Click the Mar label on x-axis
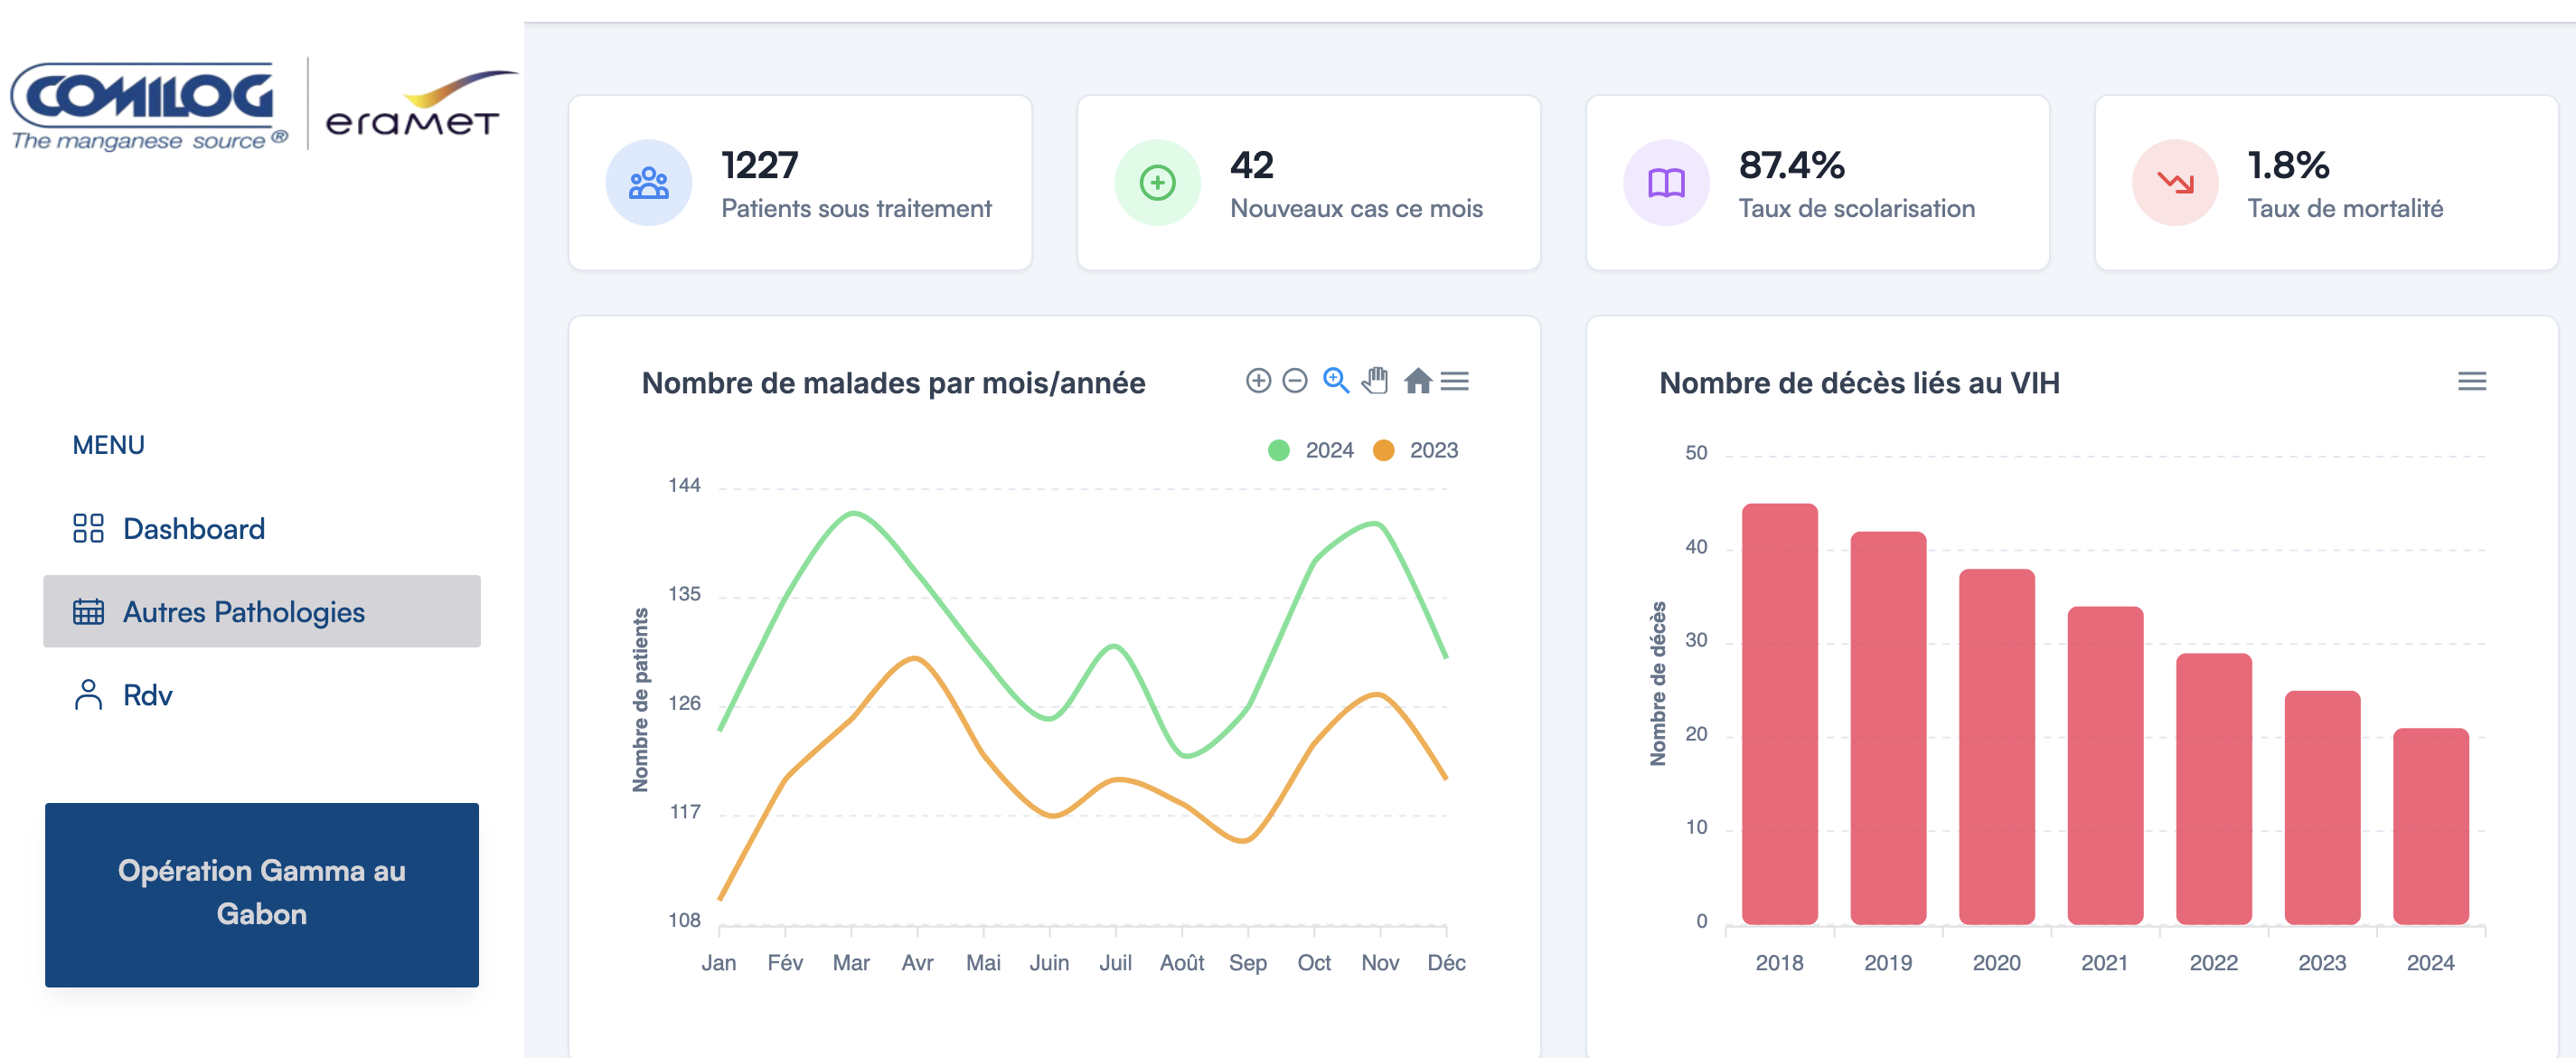This screenshot has width=2576, height=1058. click(x=851, y=962)
